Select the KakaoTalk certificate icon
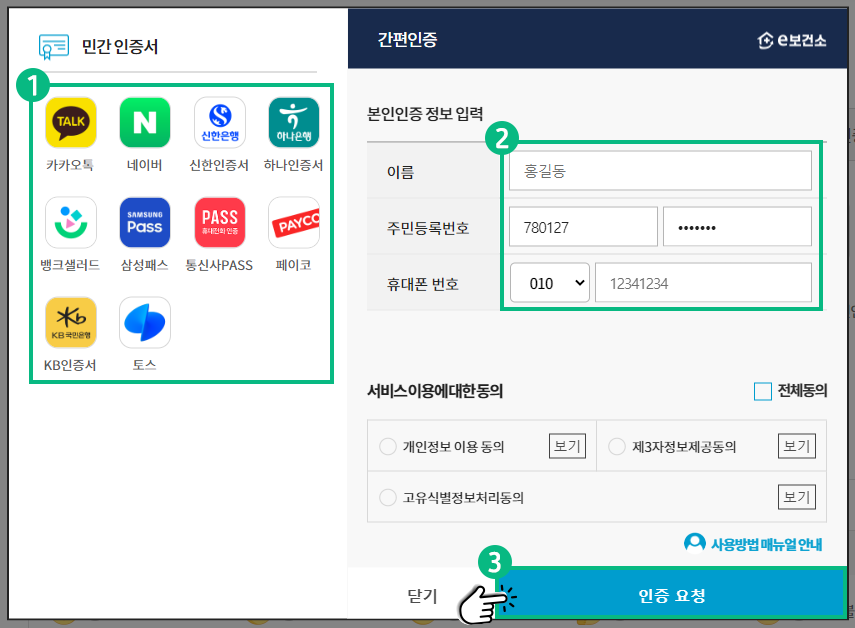The height and width of the screenshot is (628, 855). click(71, 123)
